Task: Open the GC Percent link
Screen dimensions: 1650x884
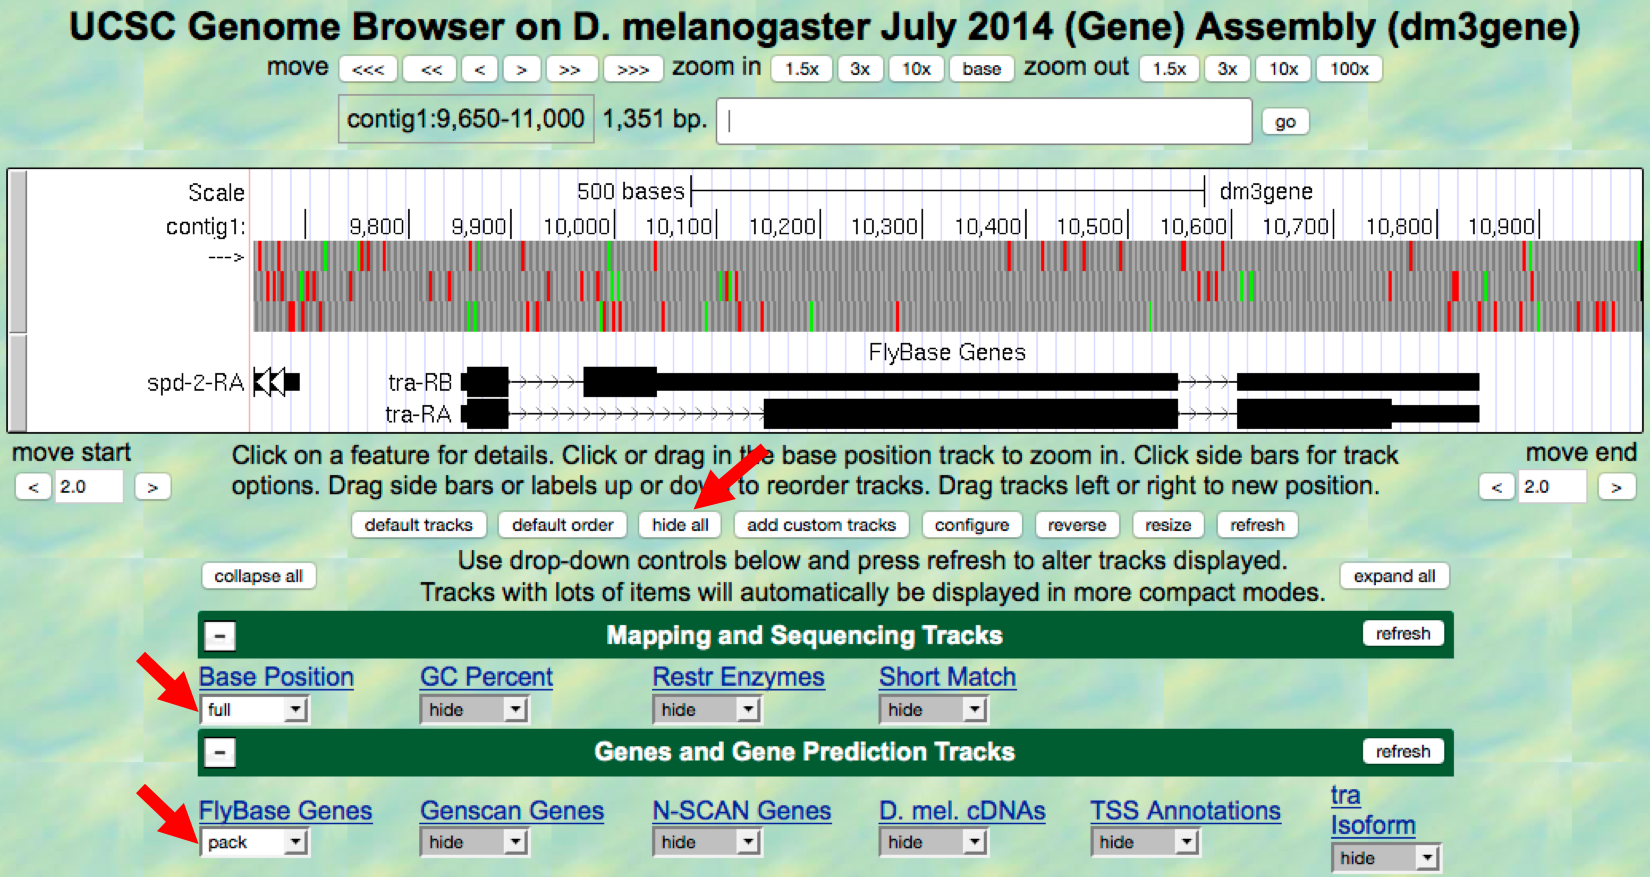Action: (x=486, y=677)
